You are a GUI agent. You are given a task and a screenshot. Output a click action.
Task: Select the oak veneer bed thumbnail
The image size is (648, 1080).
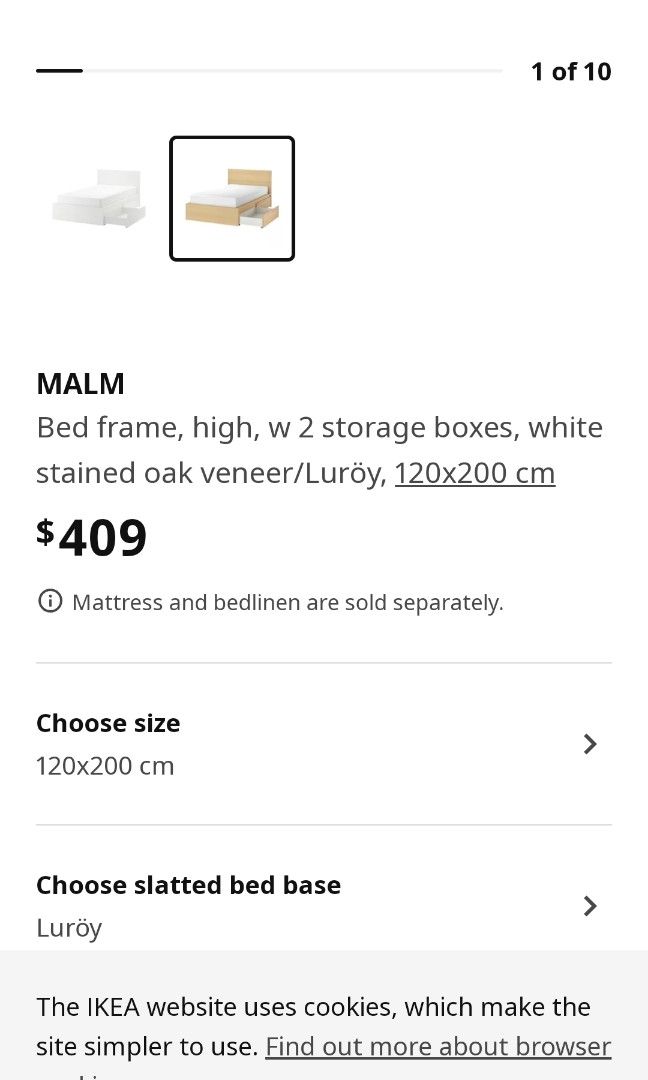coord(232,198)
